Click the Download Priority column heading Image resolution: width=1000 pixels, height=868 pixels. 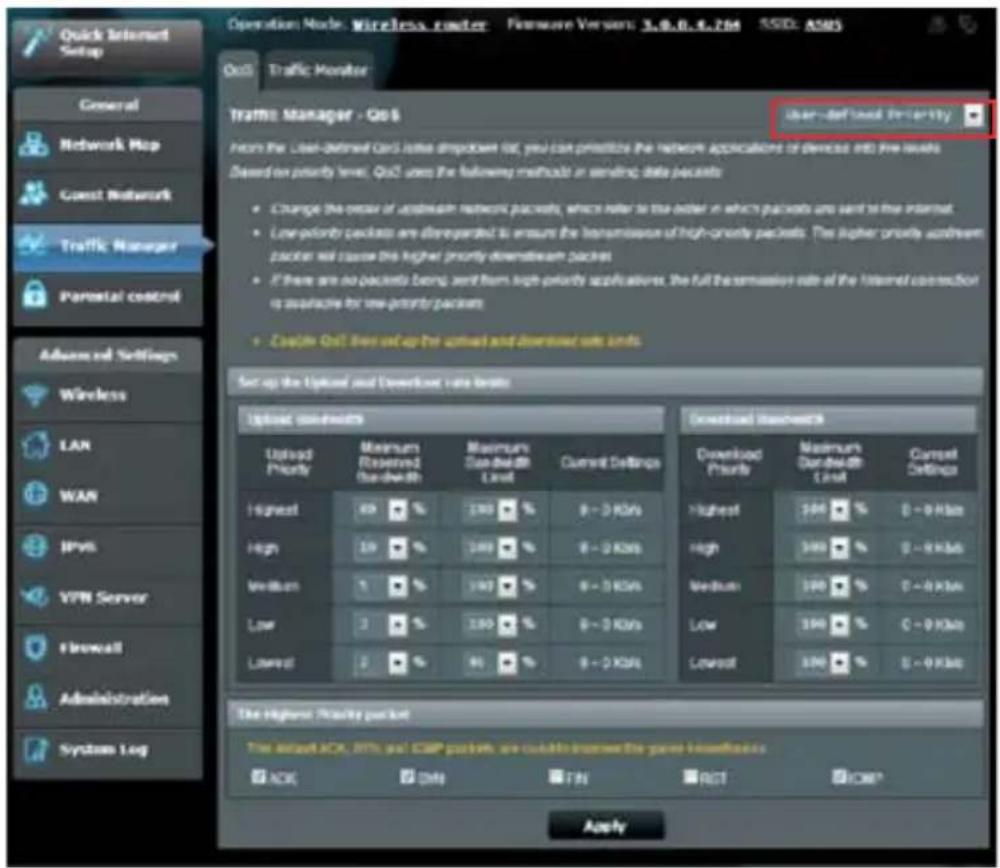click(x=728, y=462)
